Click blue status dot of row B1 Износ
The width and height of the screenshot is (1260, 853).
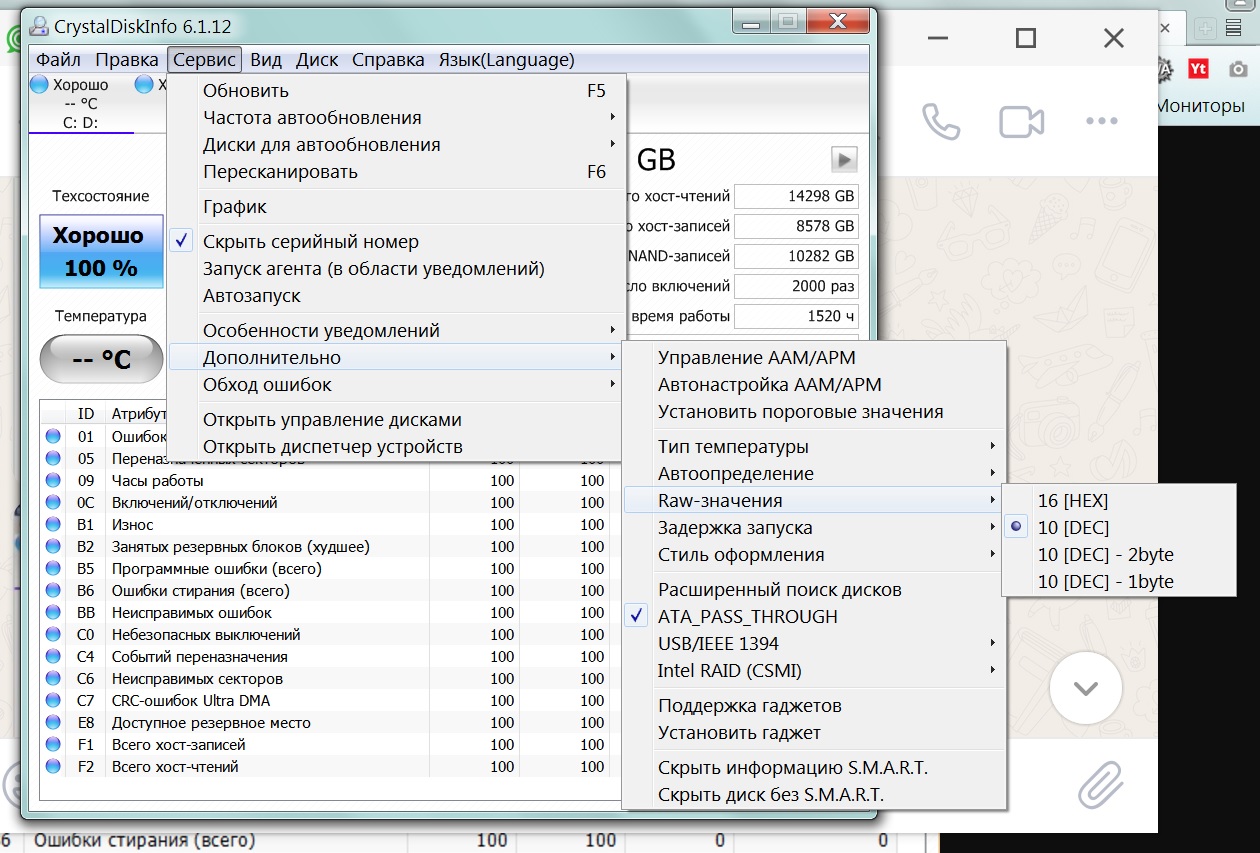click(x=52, y=525)
